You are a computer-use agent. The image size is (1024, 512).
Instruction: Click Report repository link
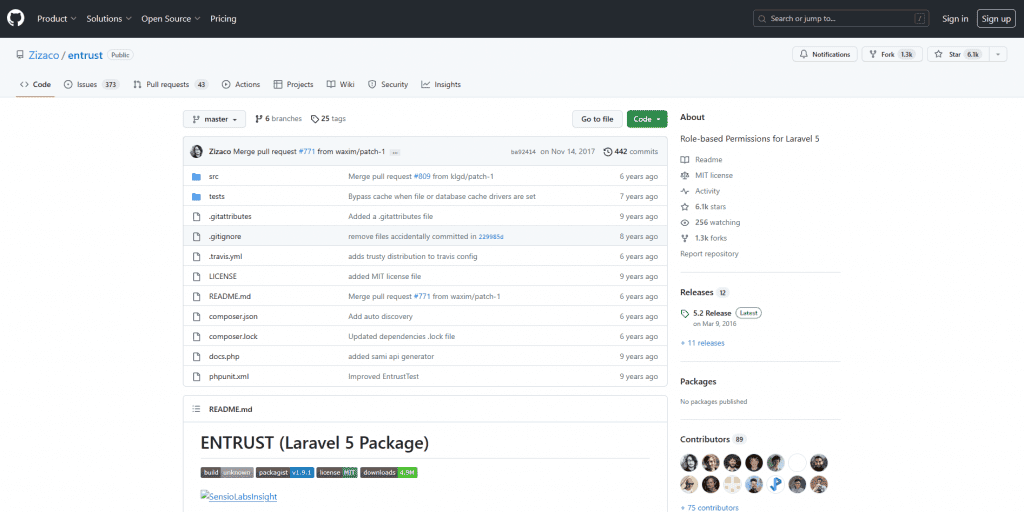point(709,254)
